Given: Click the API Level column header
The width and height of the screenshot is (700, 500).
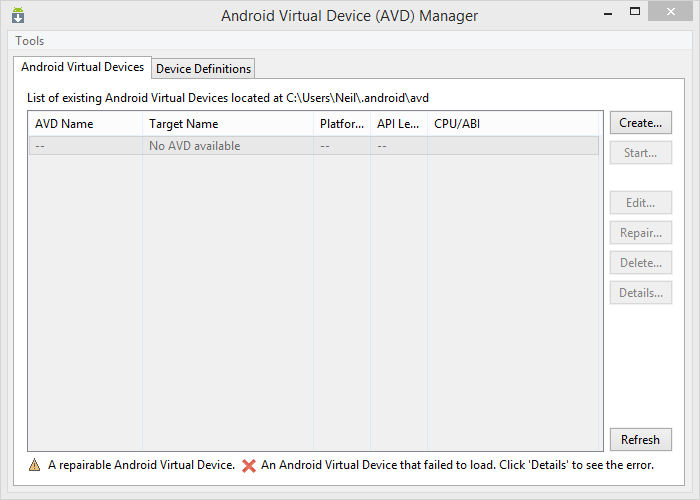Looking at the screenshot, I should (x=398, y=124).
